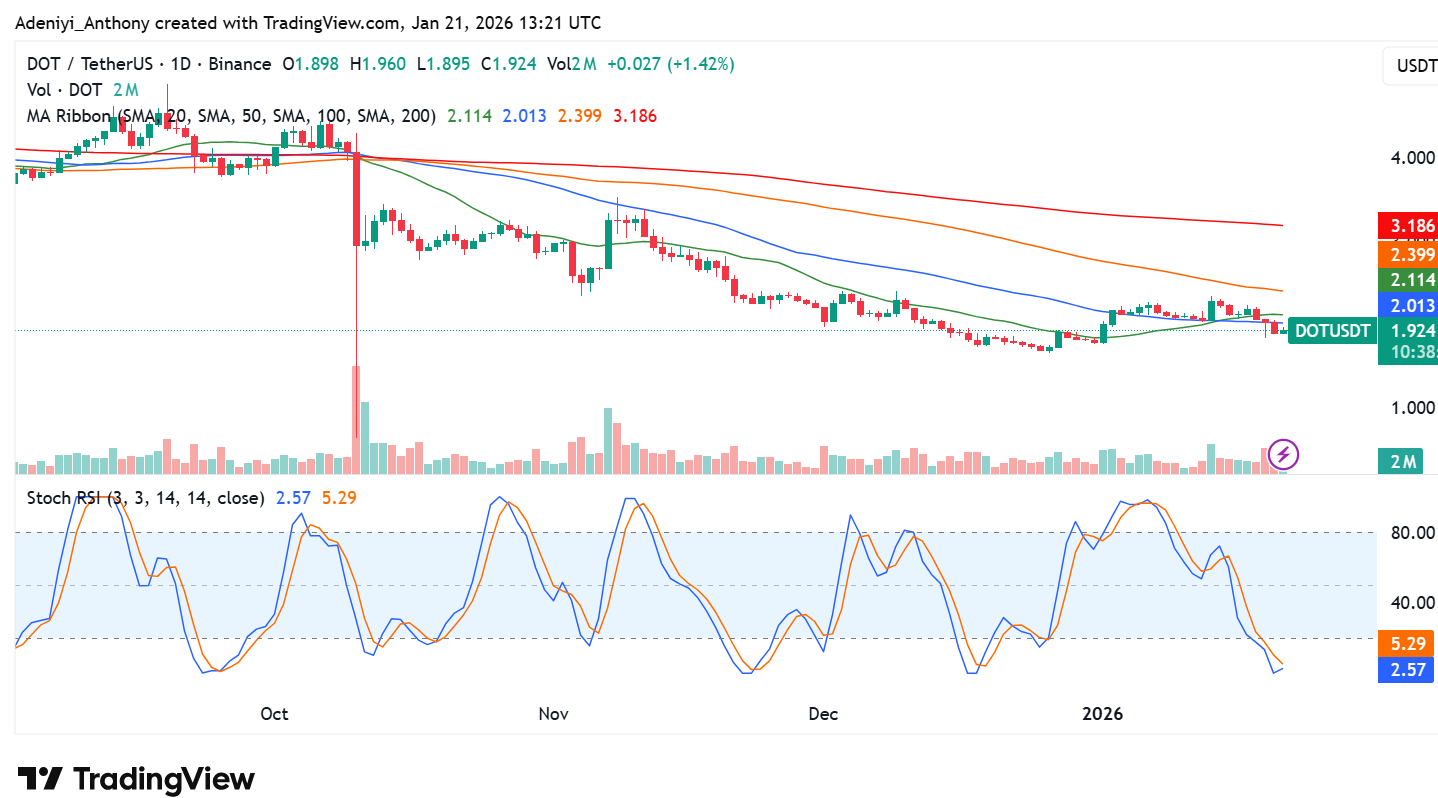
Task: Click the 1D interval label in title
Action: (x=181, y=64)
